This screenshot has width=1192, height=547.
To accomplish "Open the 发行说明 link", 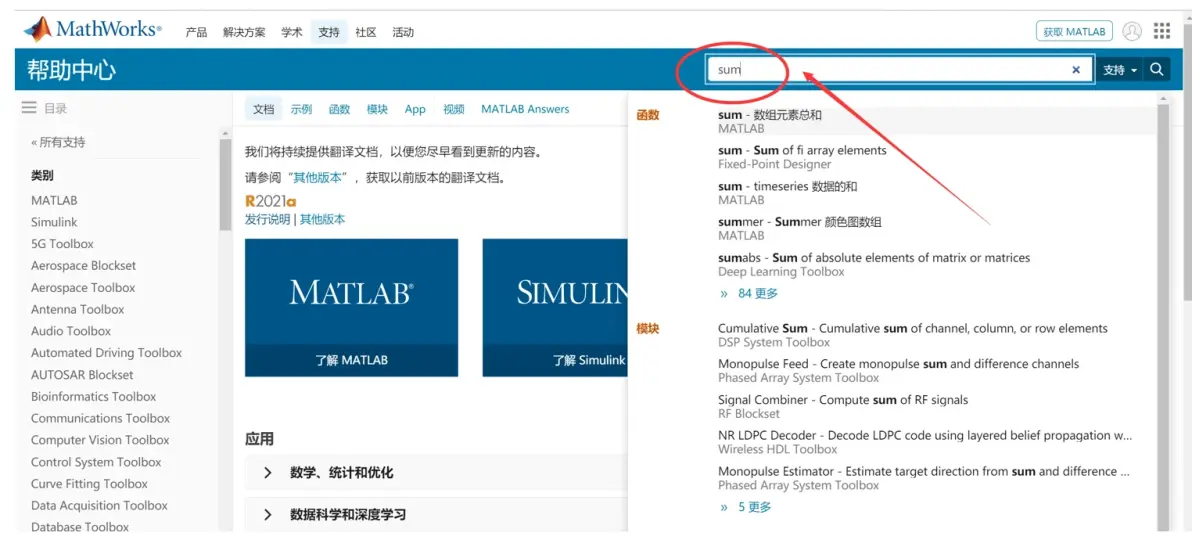I will point(268,219).
